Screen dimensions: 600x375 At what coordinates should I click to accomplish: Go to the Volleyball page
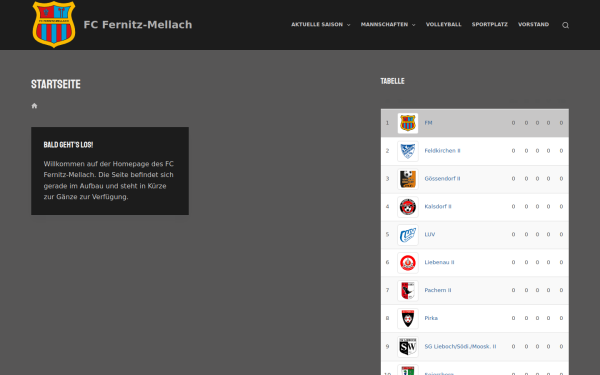[443, 24]
